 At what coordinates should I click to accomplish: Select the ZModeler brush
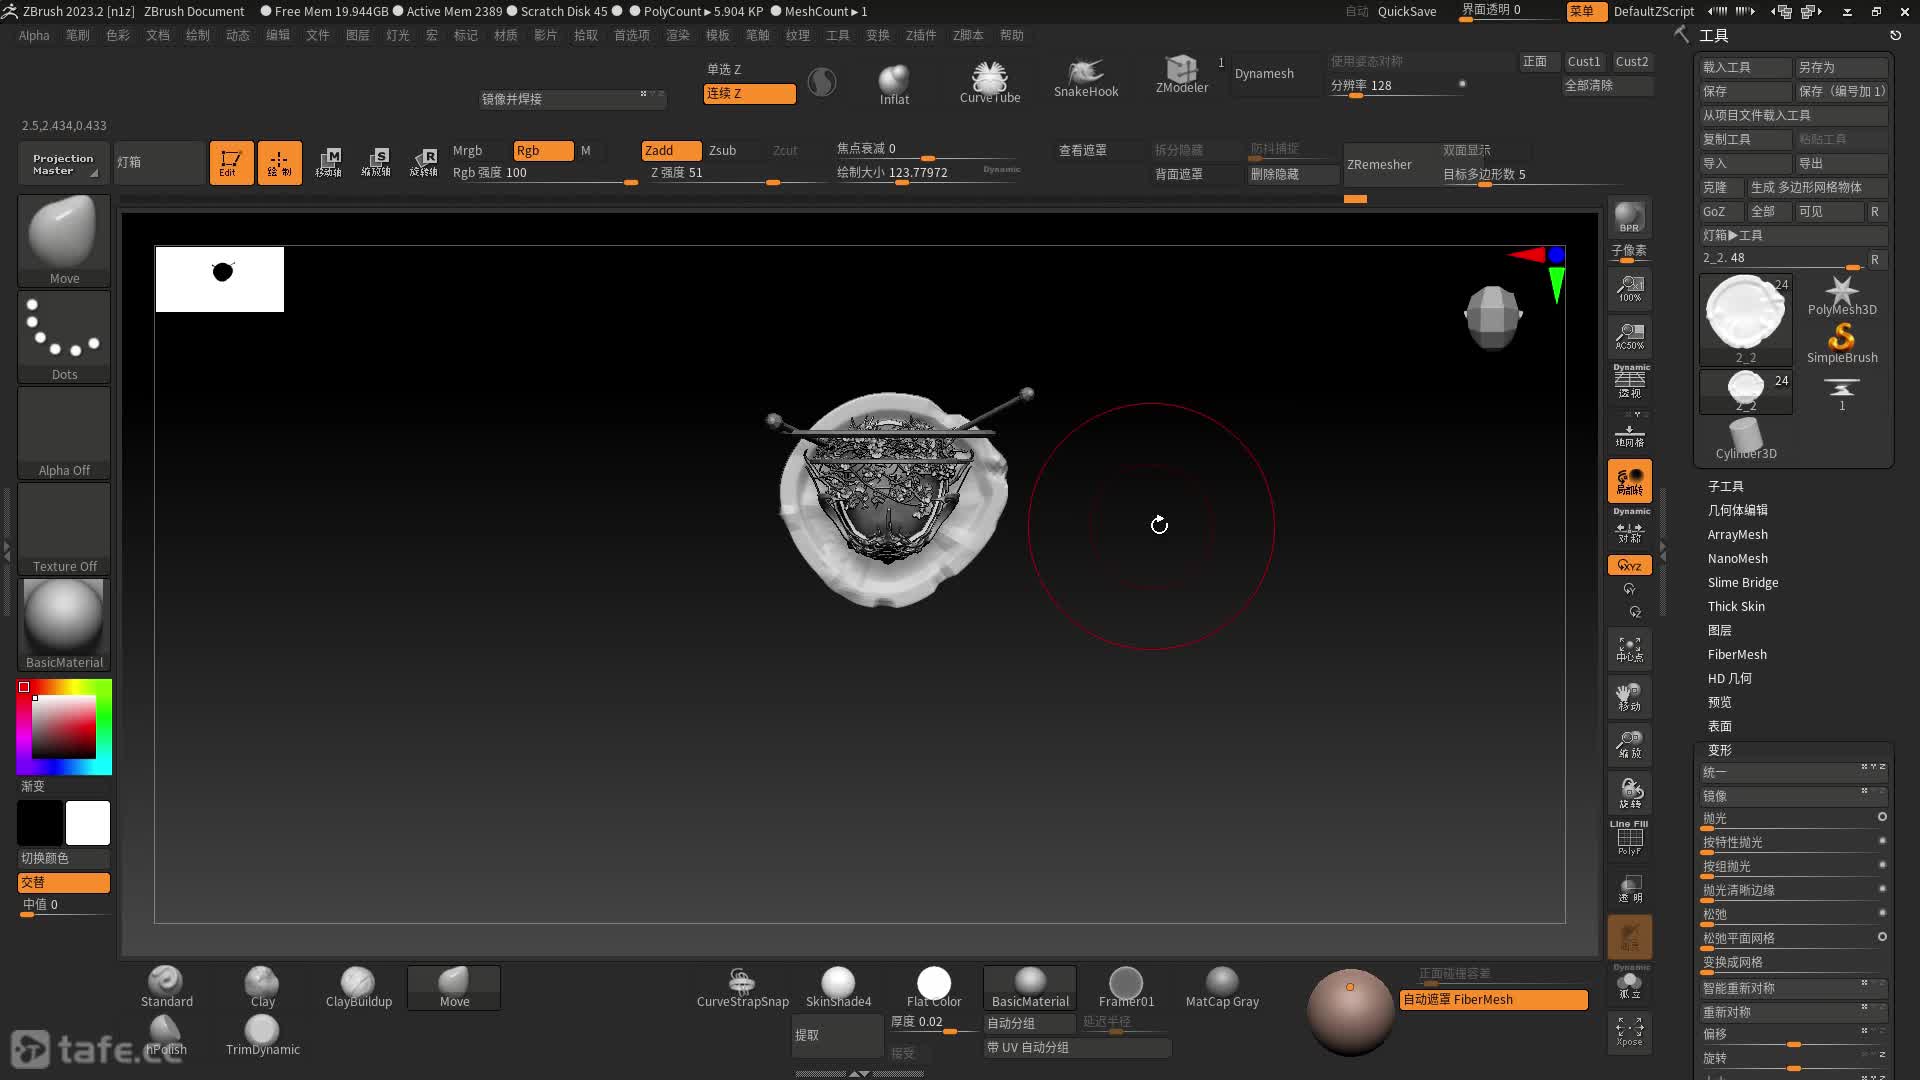point(1181,75)
